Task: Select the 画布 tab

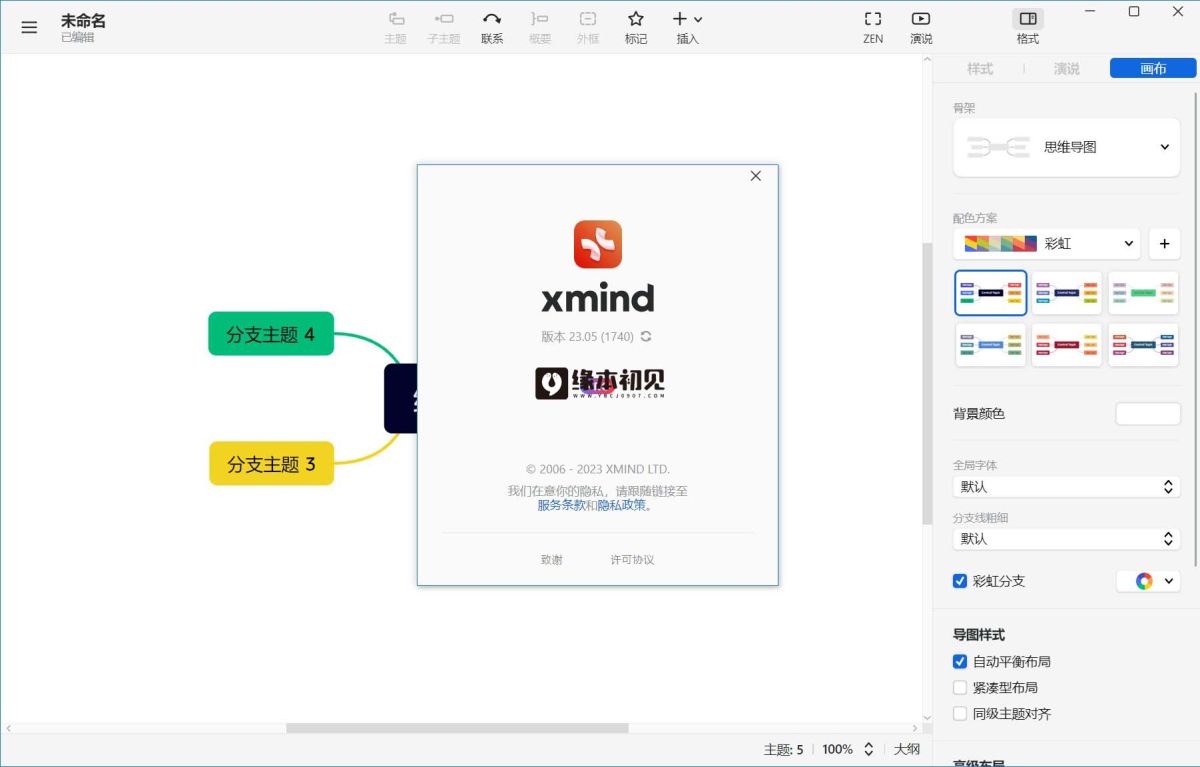Action: [1153, 69]
